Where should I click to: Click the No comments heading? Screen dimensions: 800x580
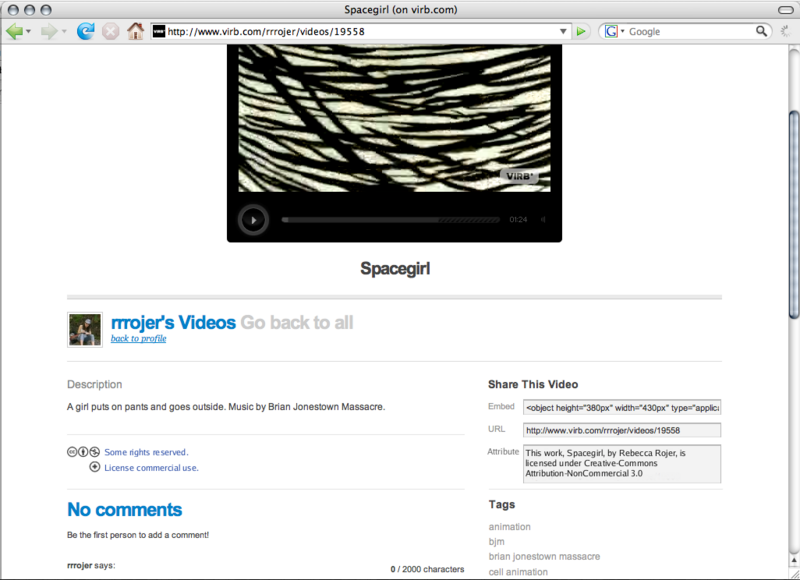click(x=124, y=510)
